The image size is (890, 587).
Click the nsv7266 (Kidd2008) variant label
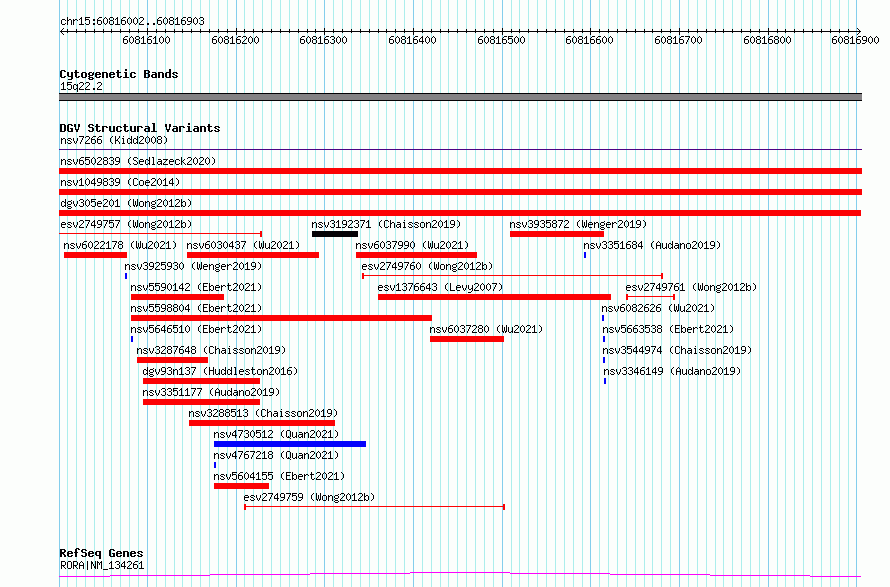(114, 140)
